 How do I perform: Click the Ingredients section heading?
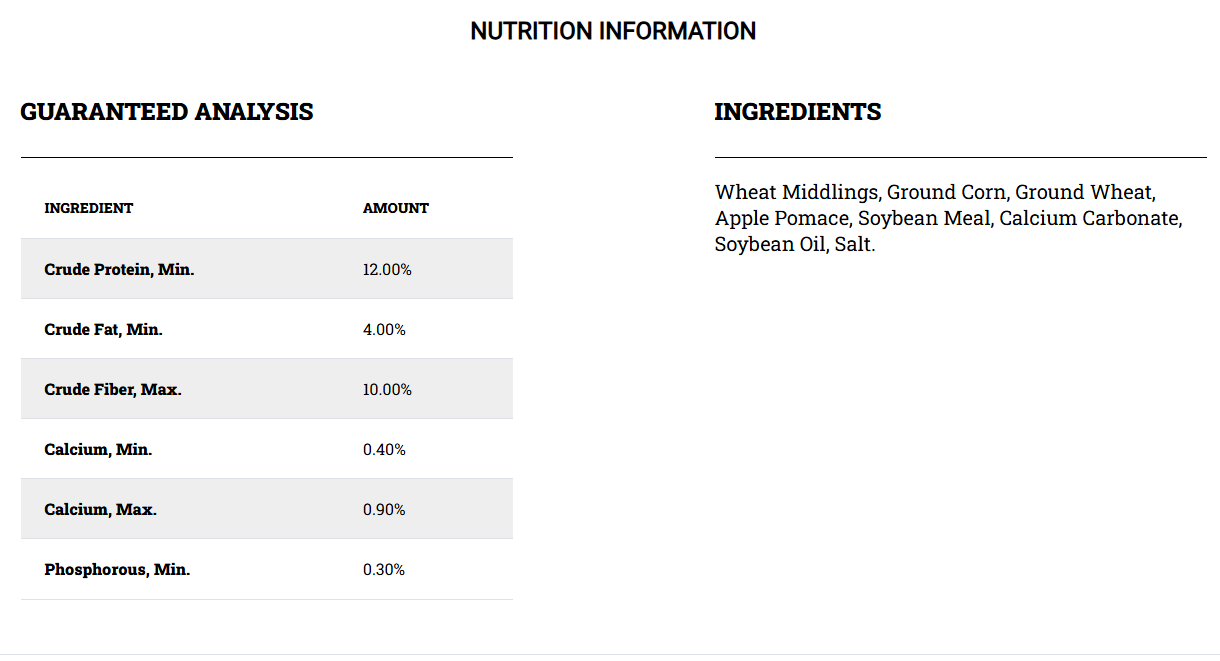798,112
